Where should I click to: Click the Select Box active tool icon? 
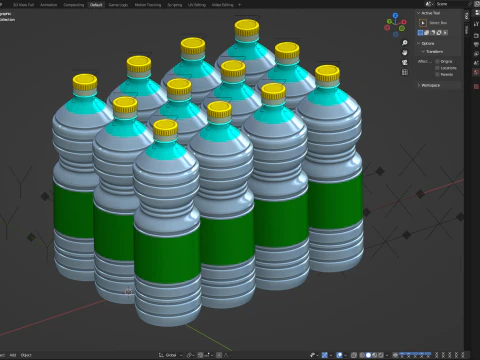pyautogui.click(x=423, y=23)
